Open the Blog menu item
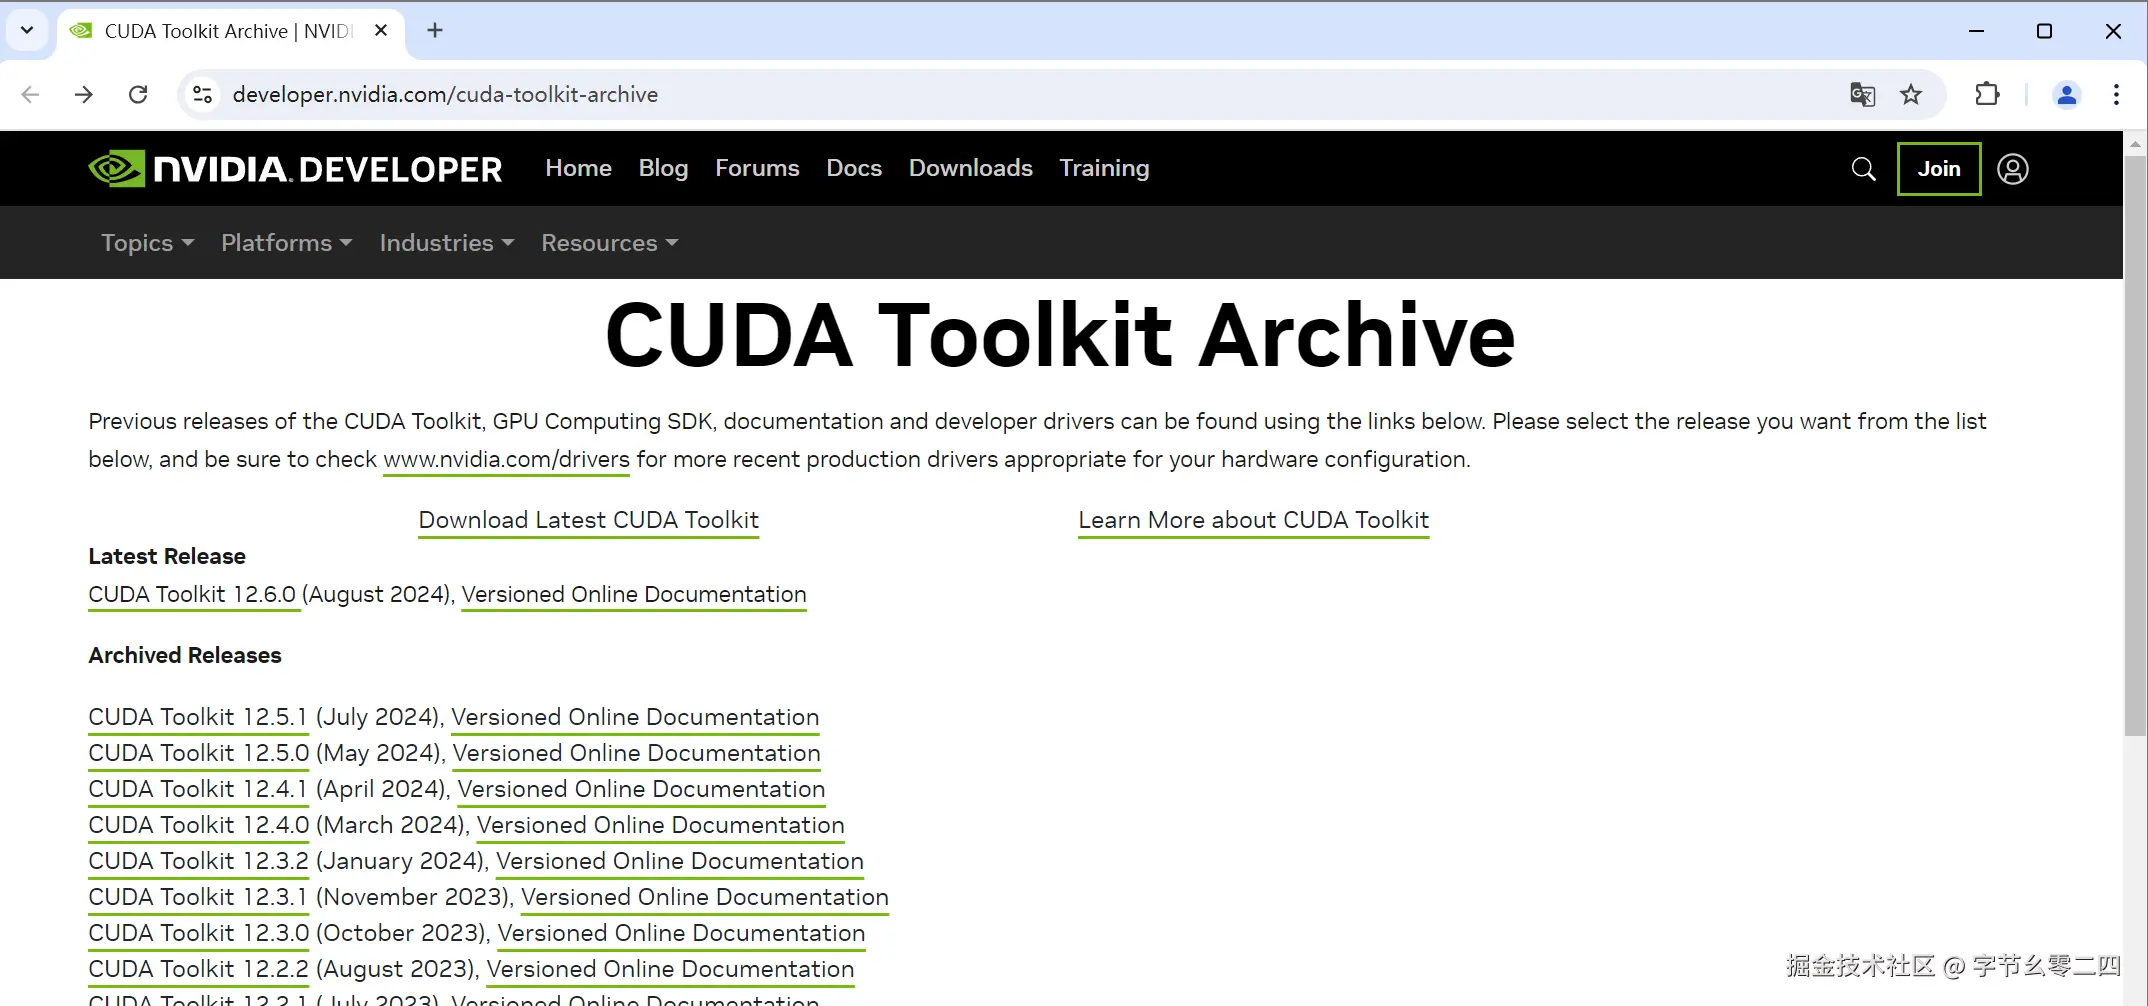 click(663, 168)
